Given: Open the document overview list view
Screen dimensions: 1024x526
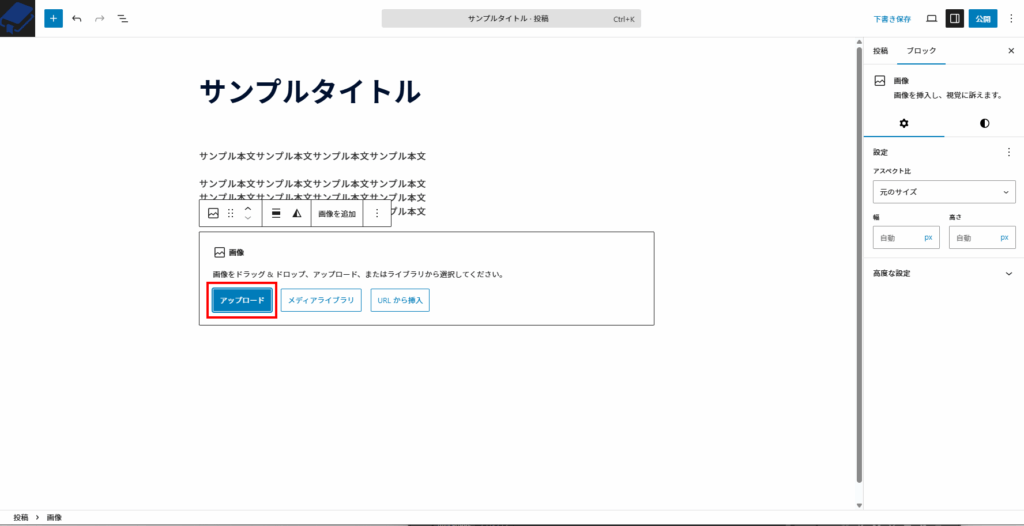Looking at the screenshot, I should point(122,18).
